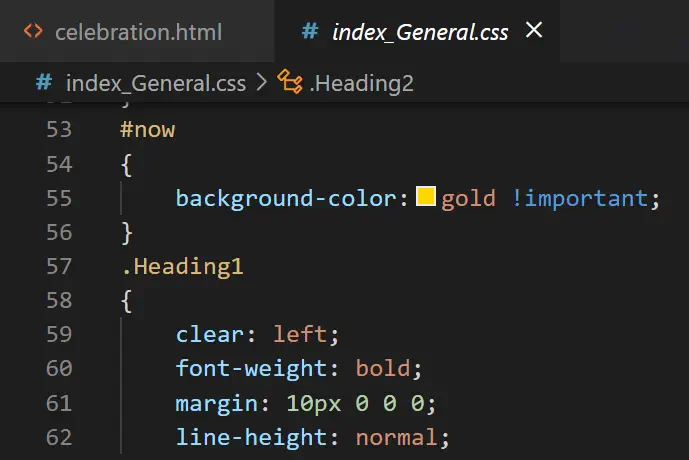
Task: Click line number 62 in the gutter
Action: 59,438
